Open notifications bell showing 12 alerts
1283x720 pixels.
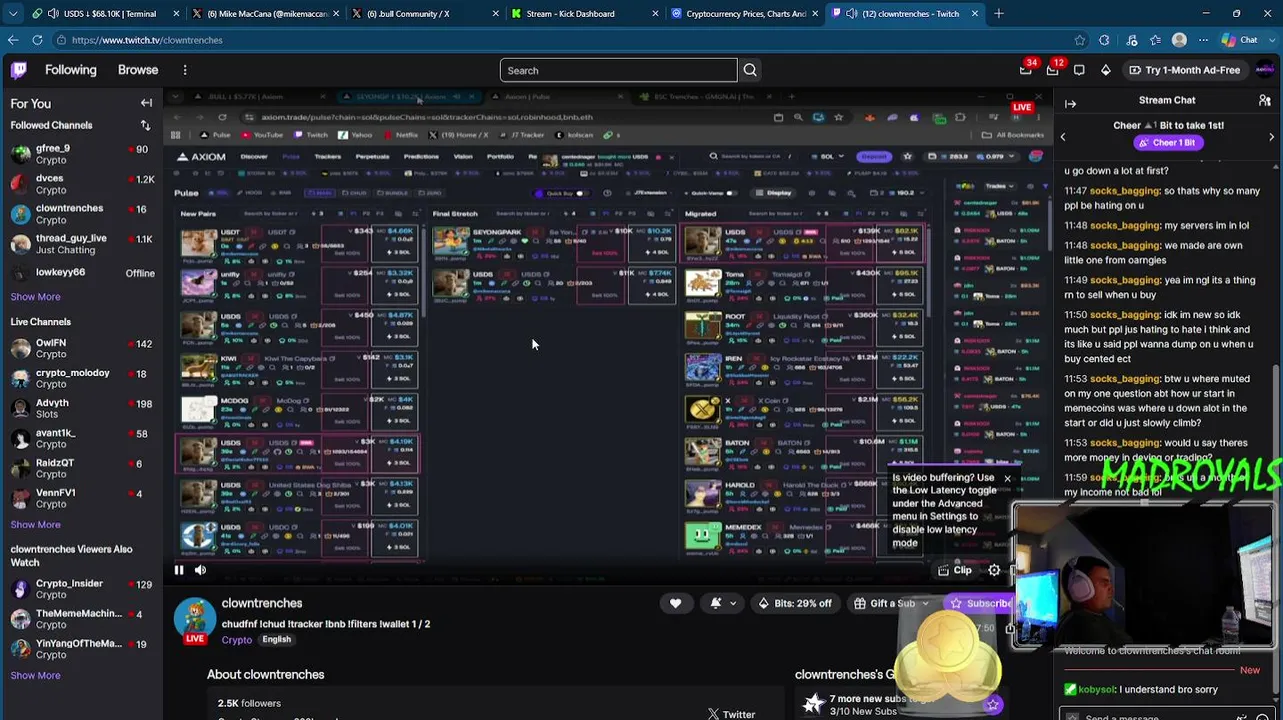point(1053,70)
